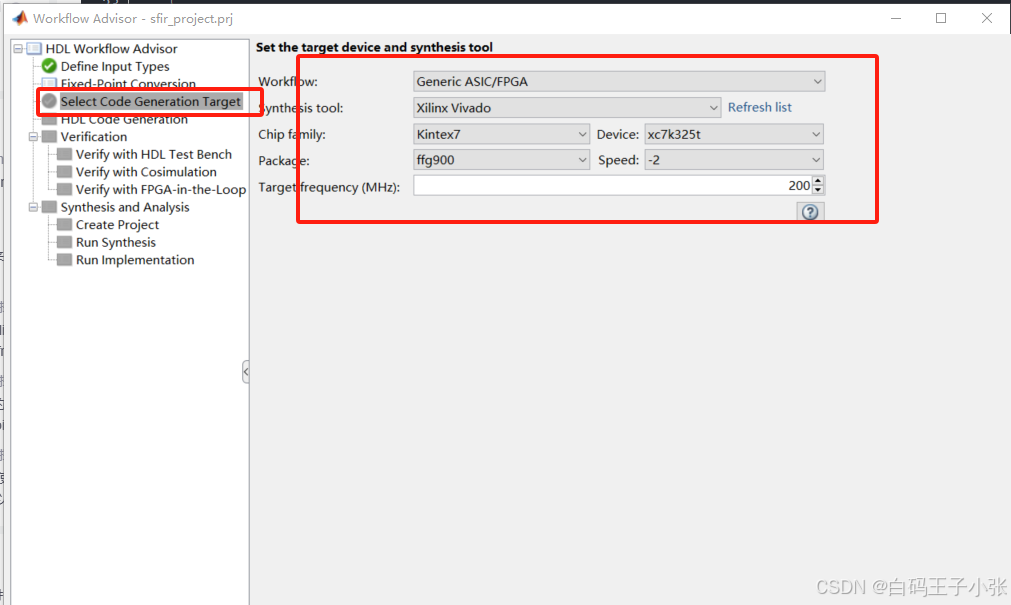
Task: Close the Workflow Advisor window
Action: tap(986, 18)
